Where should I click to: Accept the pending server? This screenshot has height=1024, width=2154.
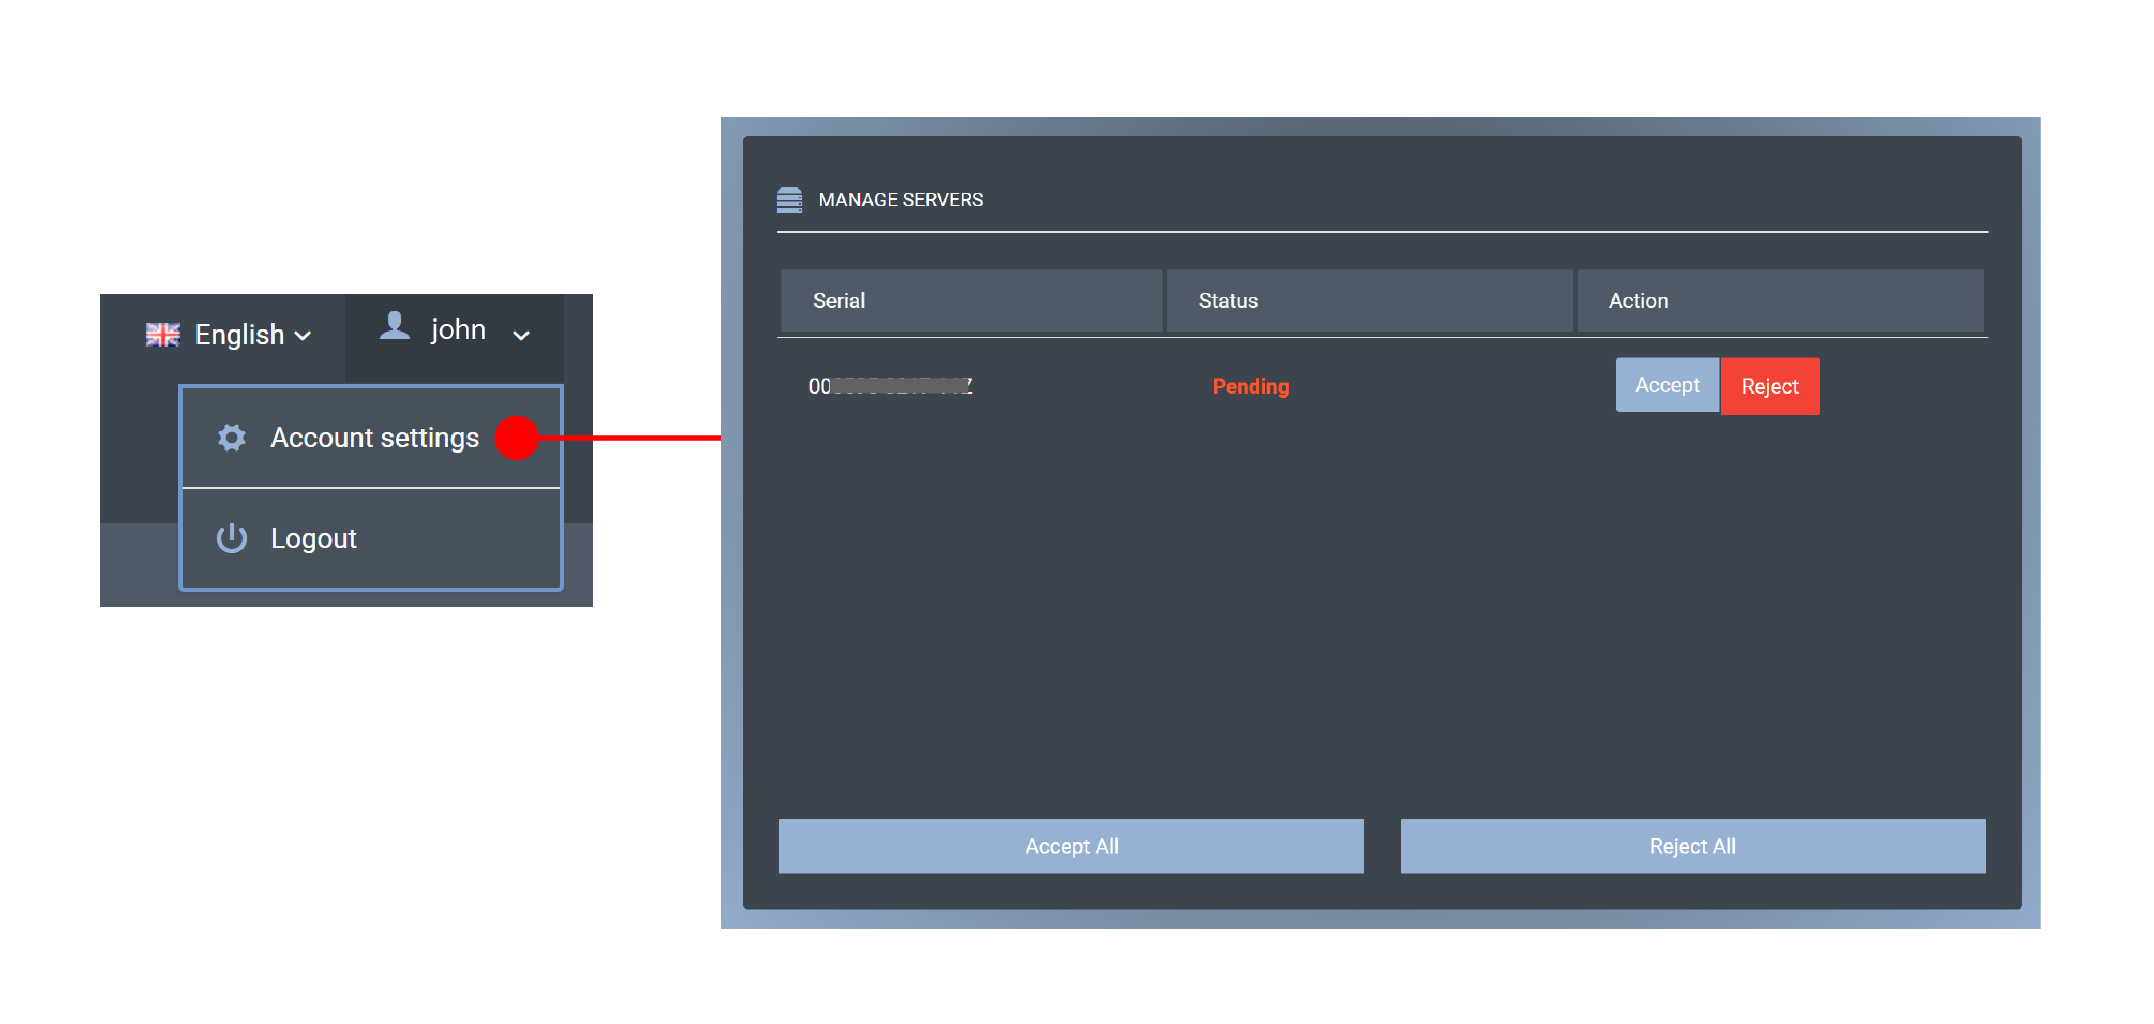click(x=1666, y=386)
